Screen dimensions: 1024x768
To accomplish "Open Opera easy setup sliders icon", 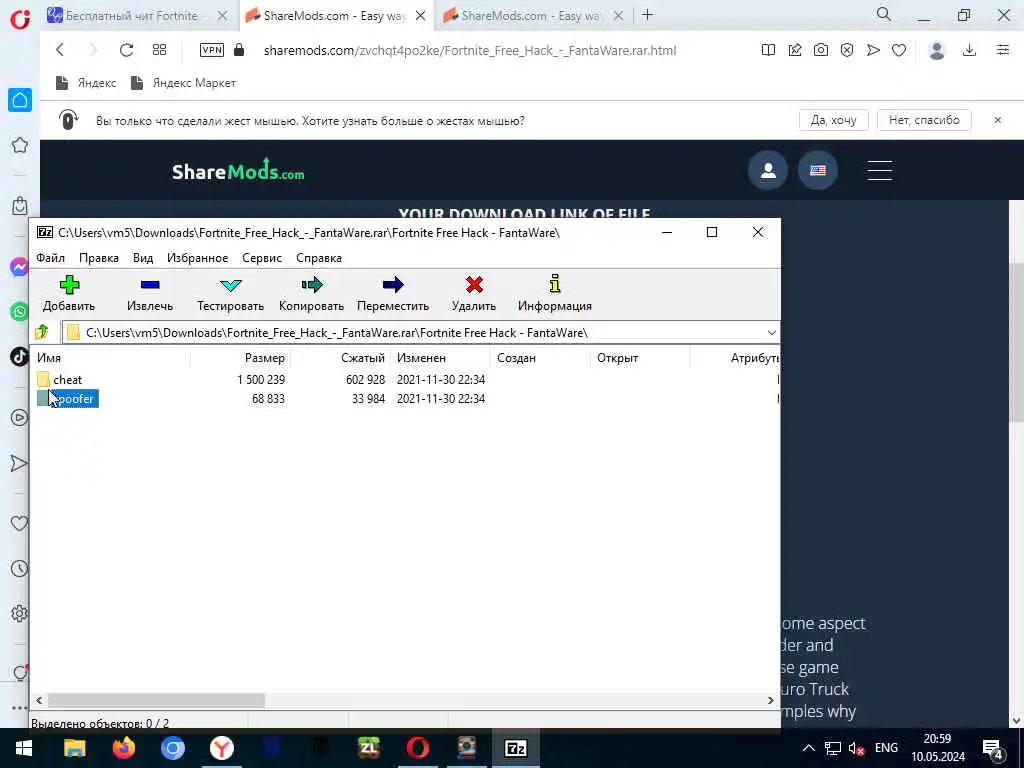I will coord(1003,50).
